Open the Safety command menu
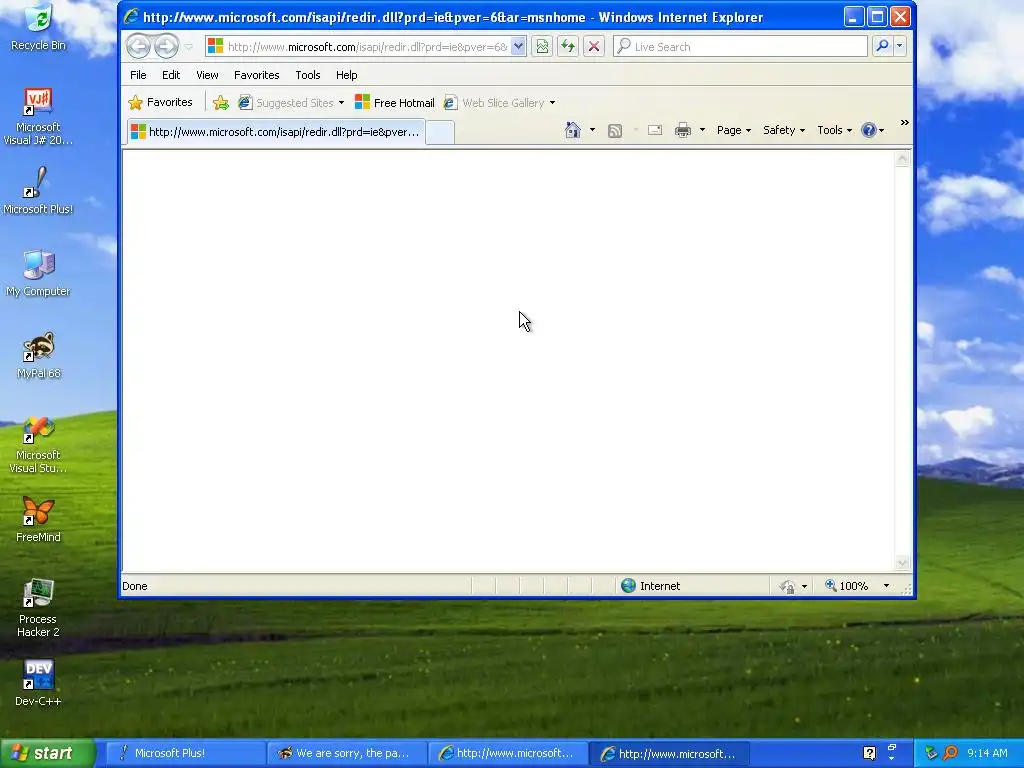This screenshot has width=1024, height=768. pyautogui.click(x=784, y=130)
